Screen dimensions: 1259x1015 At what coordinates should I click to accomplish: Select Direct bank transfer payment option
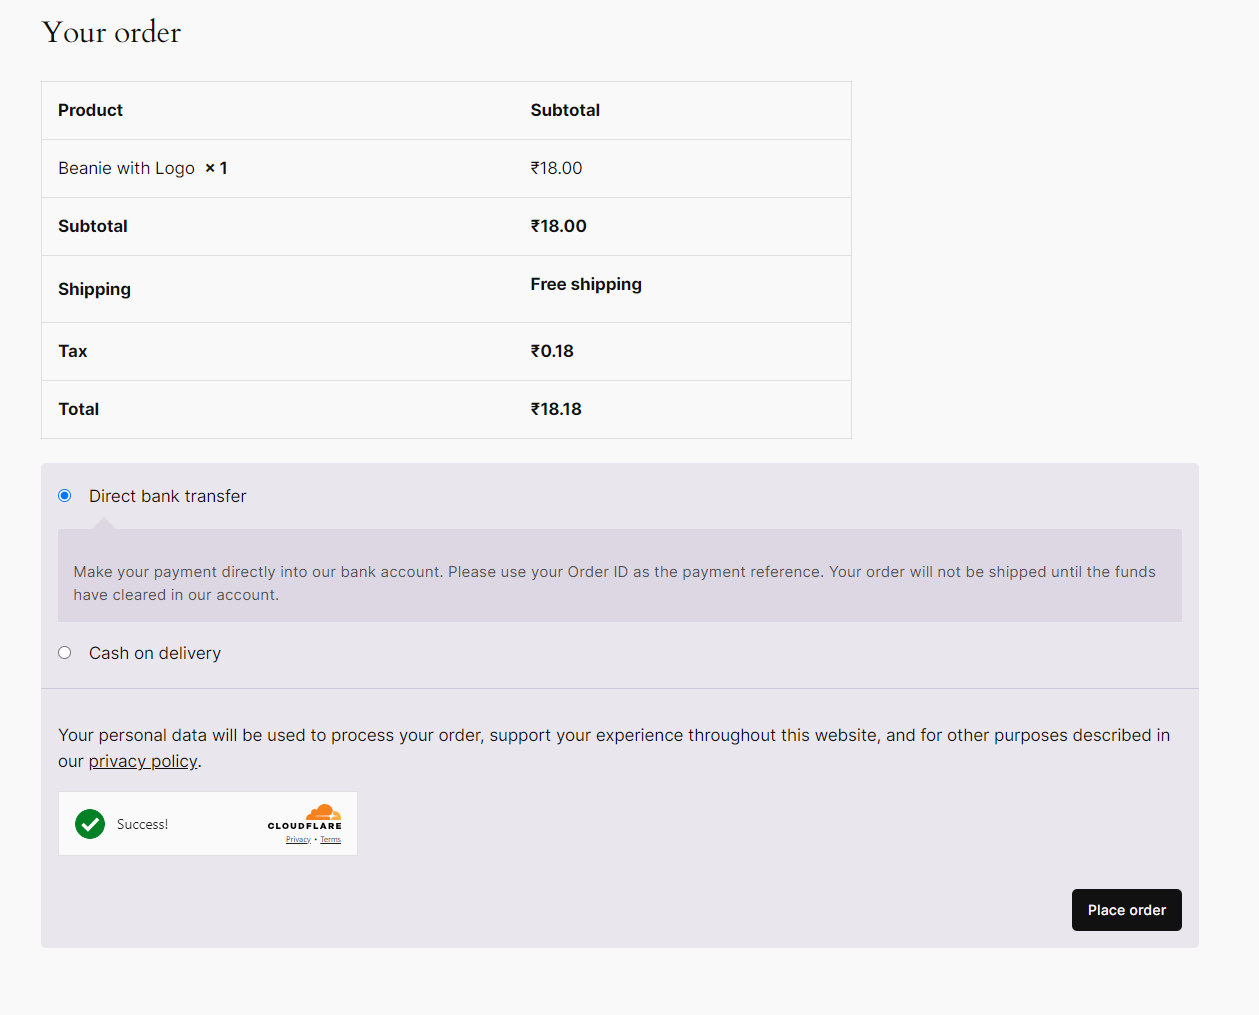tap(65, 496)
